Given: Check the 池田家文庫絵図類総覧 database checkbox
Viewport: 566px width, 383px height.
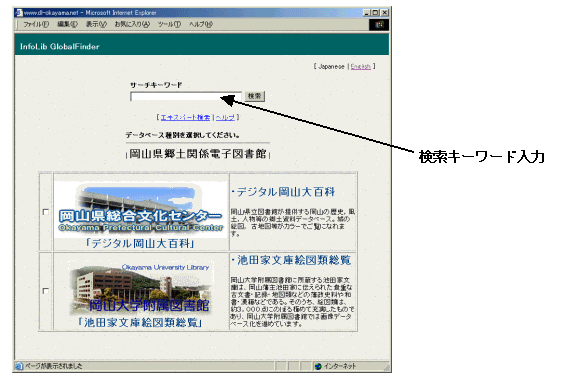Looking at the screenshot, I should coord(46,291).
